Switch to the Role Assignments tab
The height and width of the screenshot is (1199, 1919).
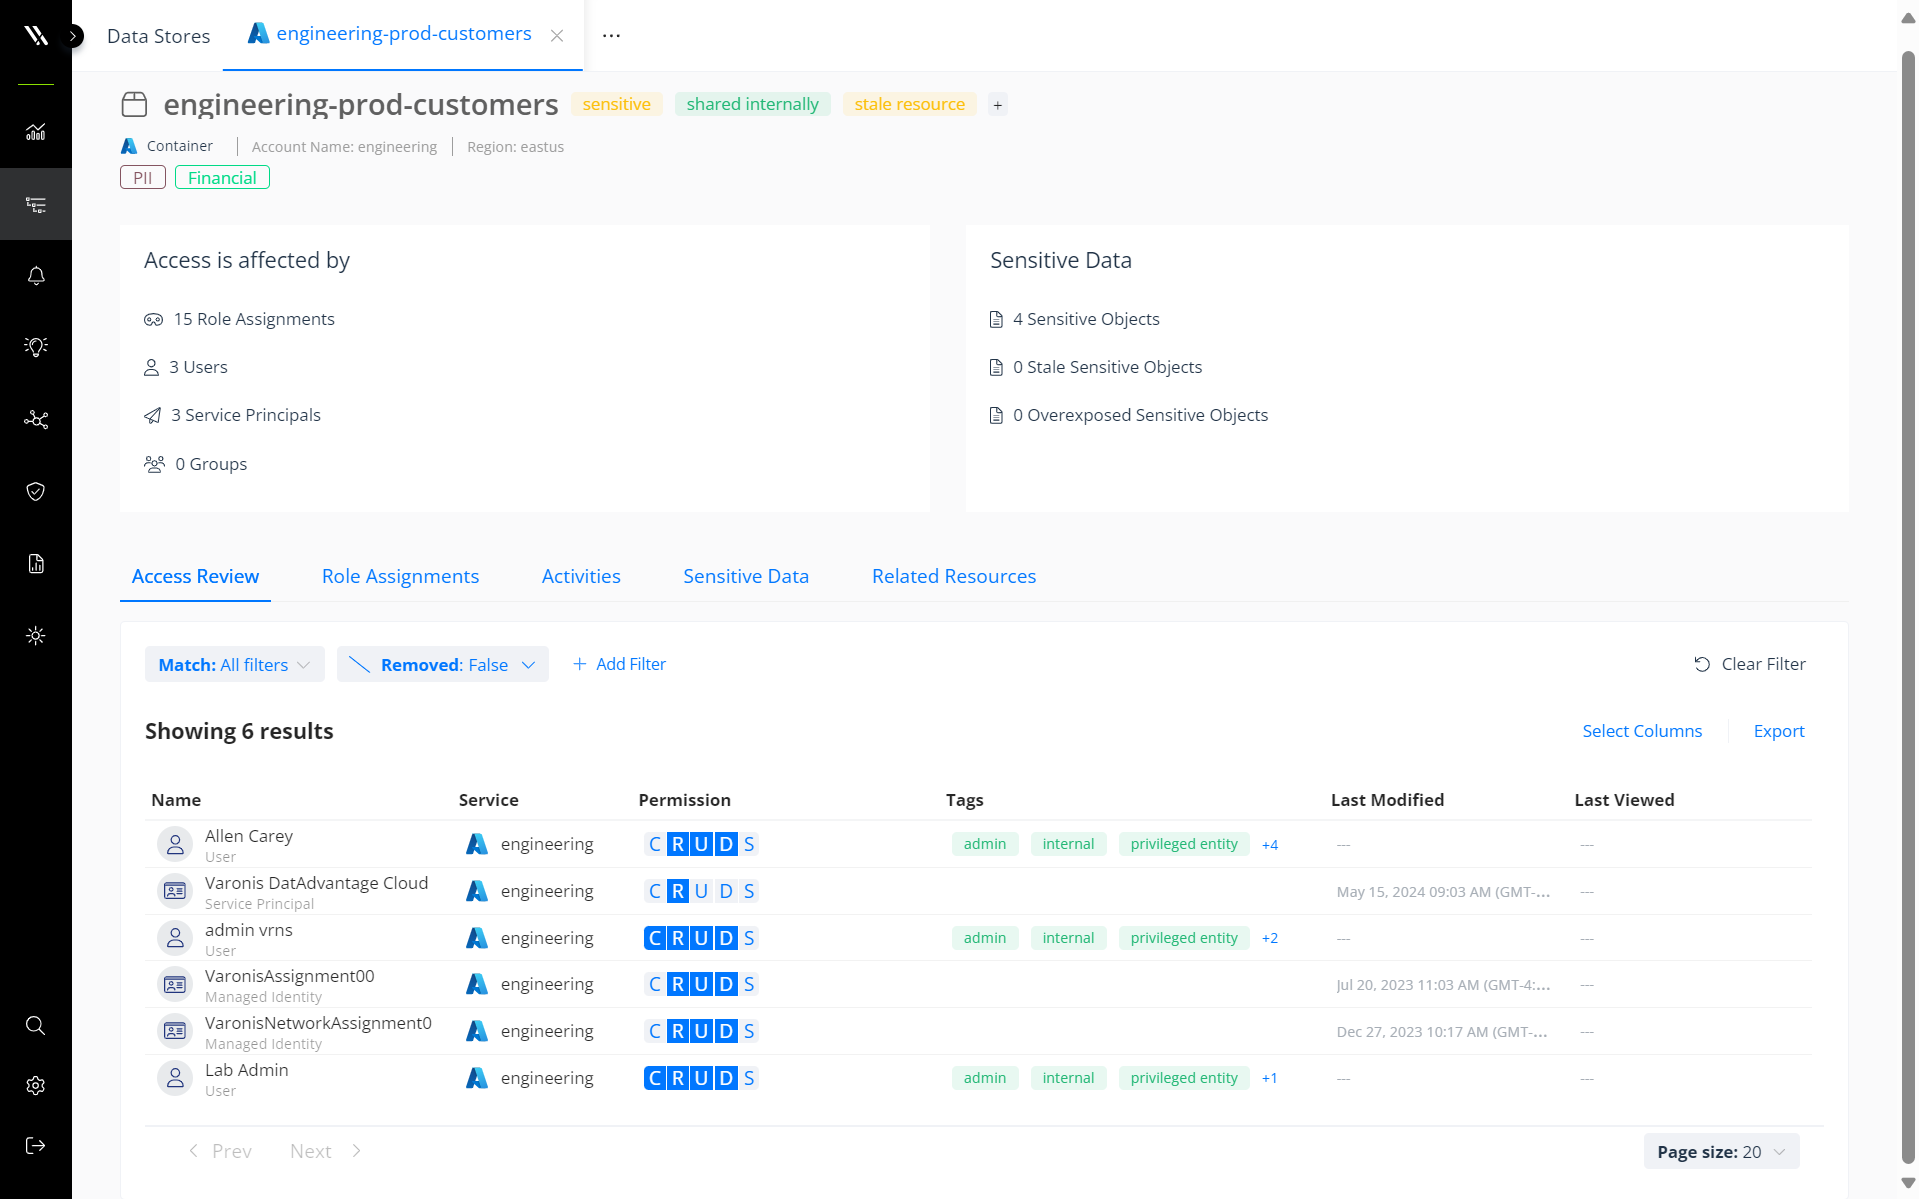pos(400,576)
